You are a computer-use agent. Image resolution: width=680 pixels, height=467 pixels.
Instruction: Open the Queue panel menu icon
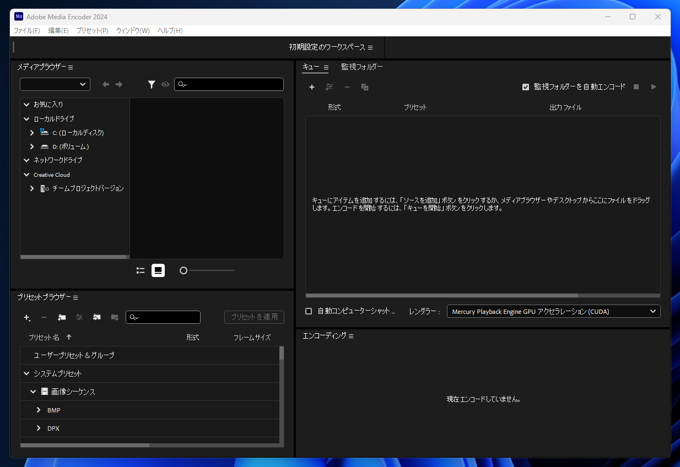[326, 67]
